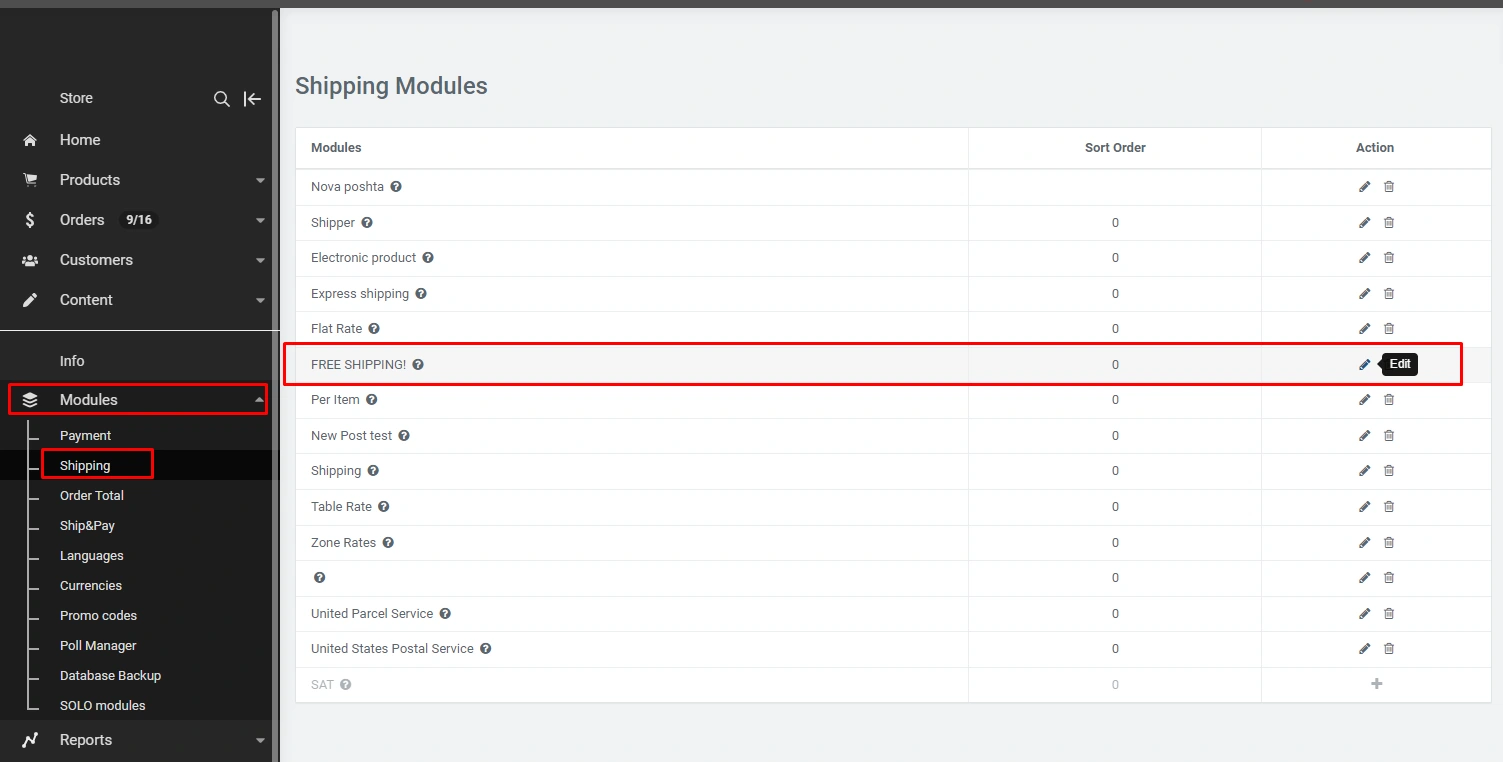Screen dimensions: 1503x762
Task: Edit the FREE SHIPPING! module
Action: (1364, 365)
